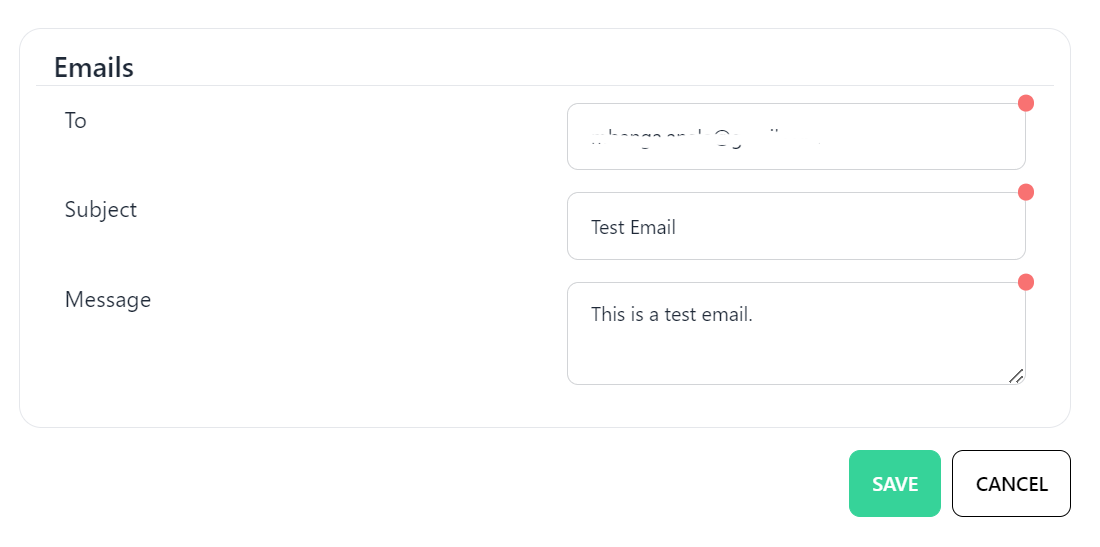Click the red indicator dot on Message field
Image resolution: width=1100 pixels, height=547 pixels.
coord(1025,282)
